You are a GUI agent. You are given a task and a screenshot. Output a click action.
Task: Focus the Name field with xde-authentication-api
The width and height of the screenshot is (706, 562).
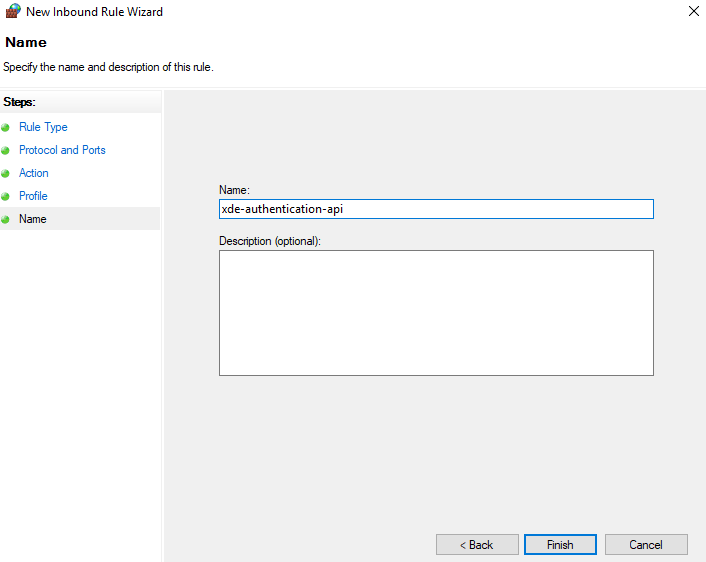(x=436, y=209)
